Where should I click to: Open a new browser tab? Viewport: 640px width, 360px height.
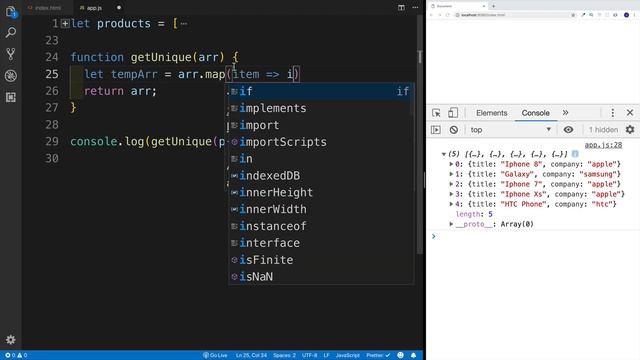(x=493, y=6)
